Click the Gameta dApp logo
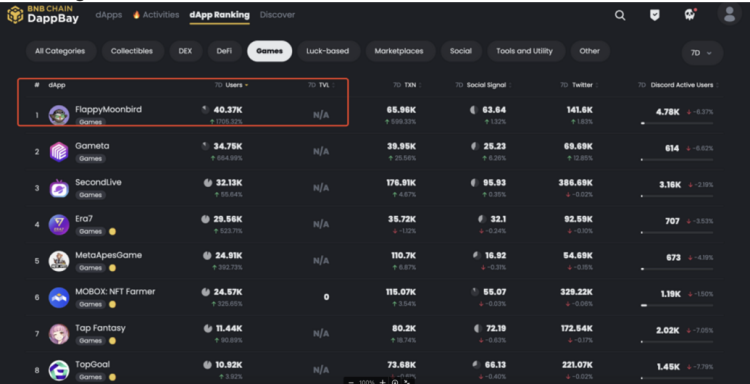The height and width of the screenshot is (384, 750). [59, 152]
